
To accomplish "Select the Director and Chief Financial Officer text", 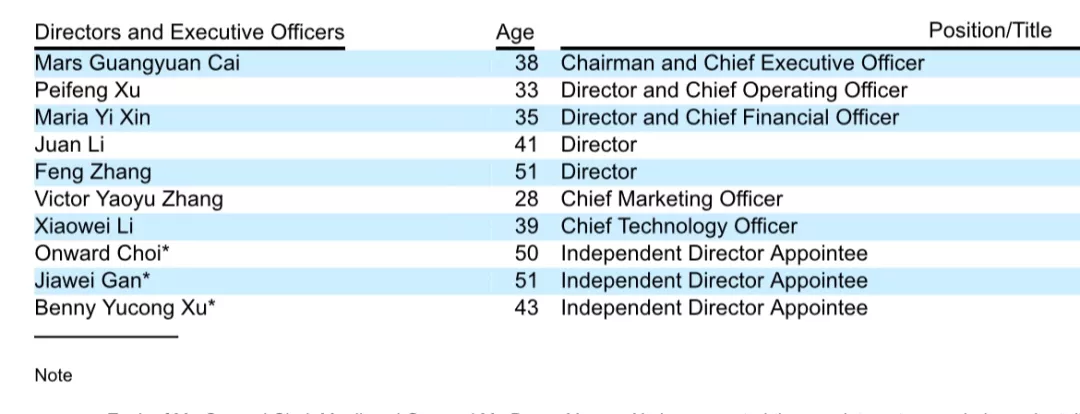I will [x=730, y=118].
